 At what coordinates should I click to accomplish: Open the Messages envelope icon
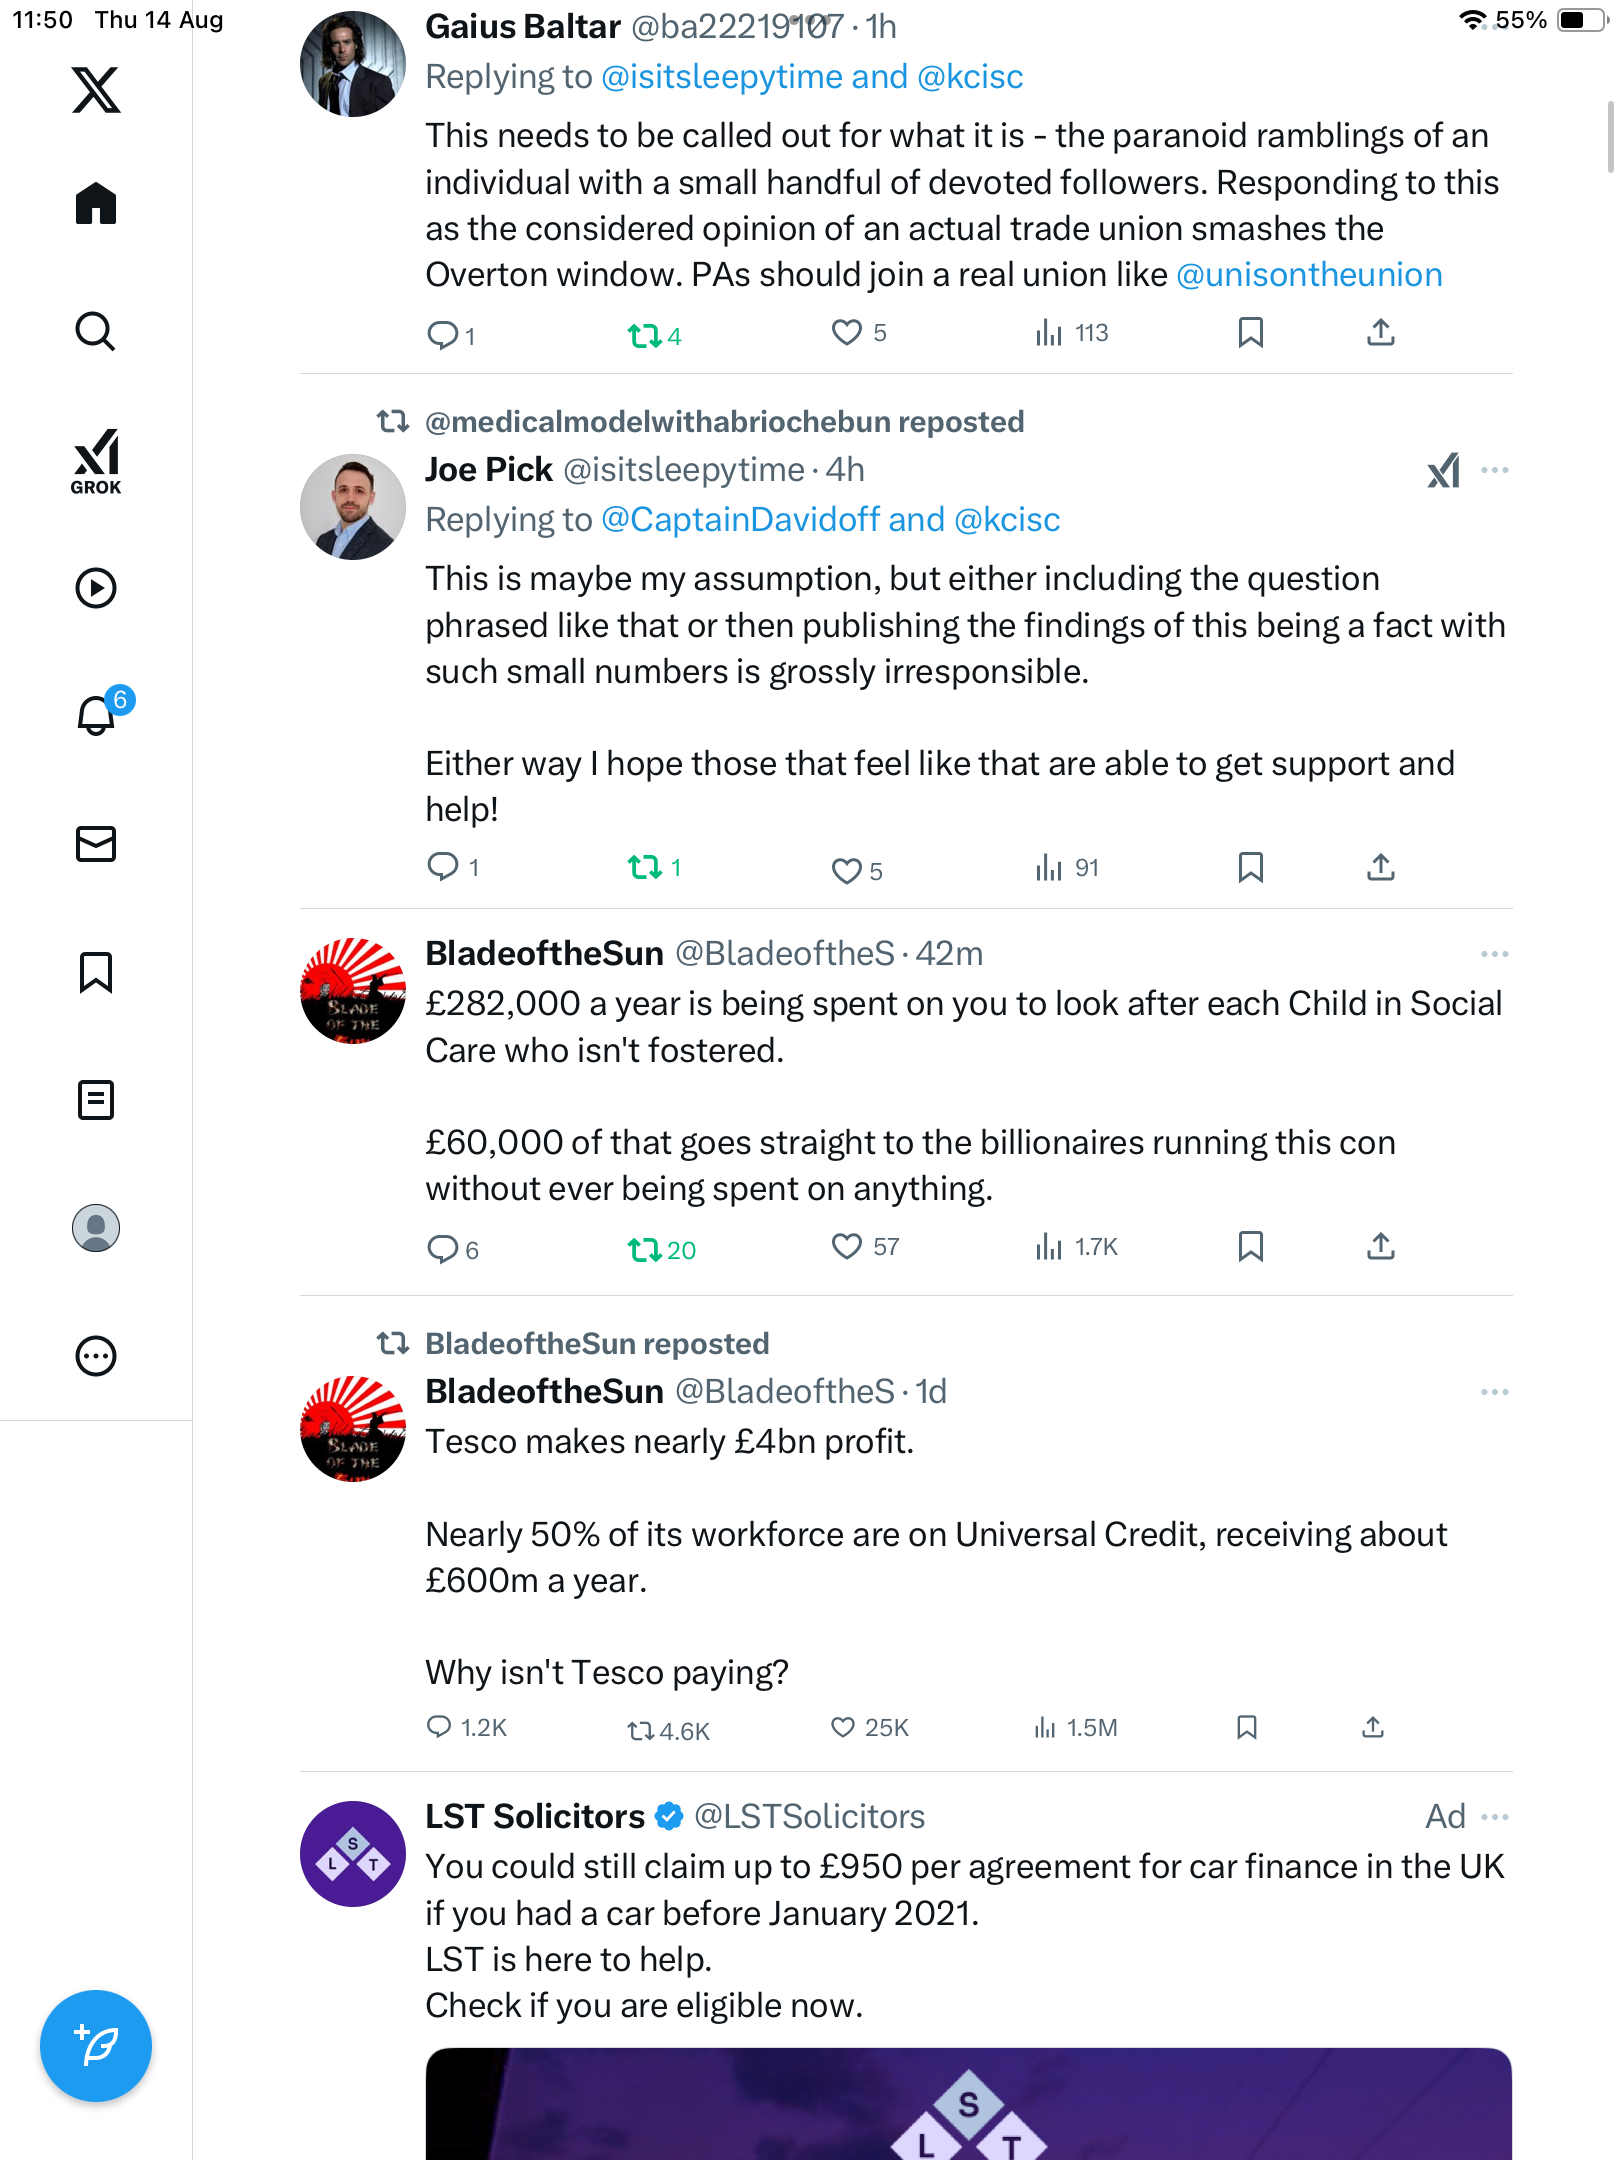[96, 844]
